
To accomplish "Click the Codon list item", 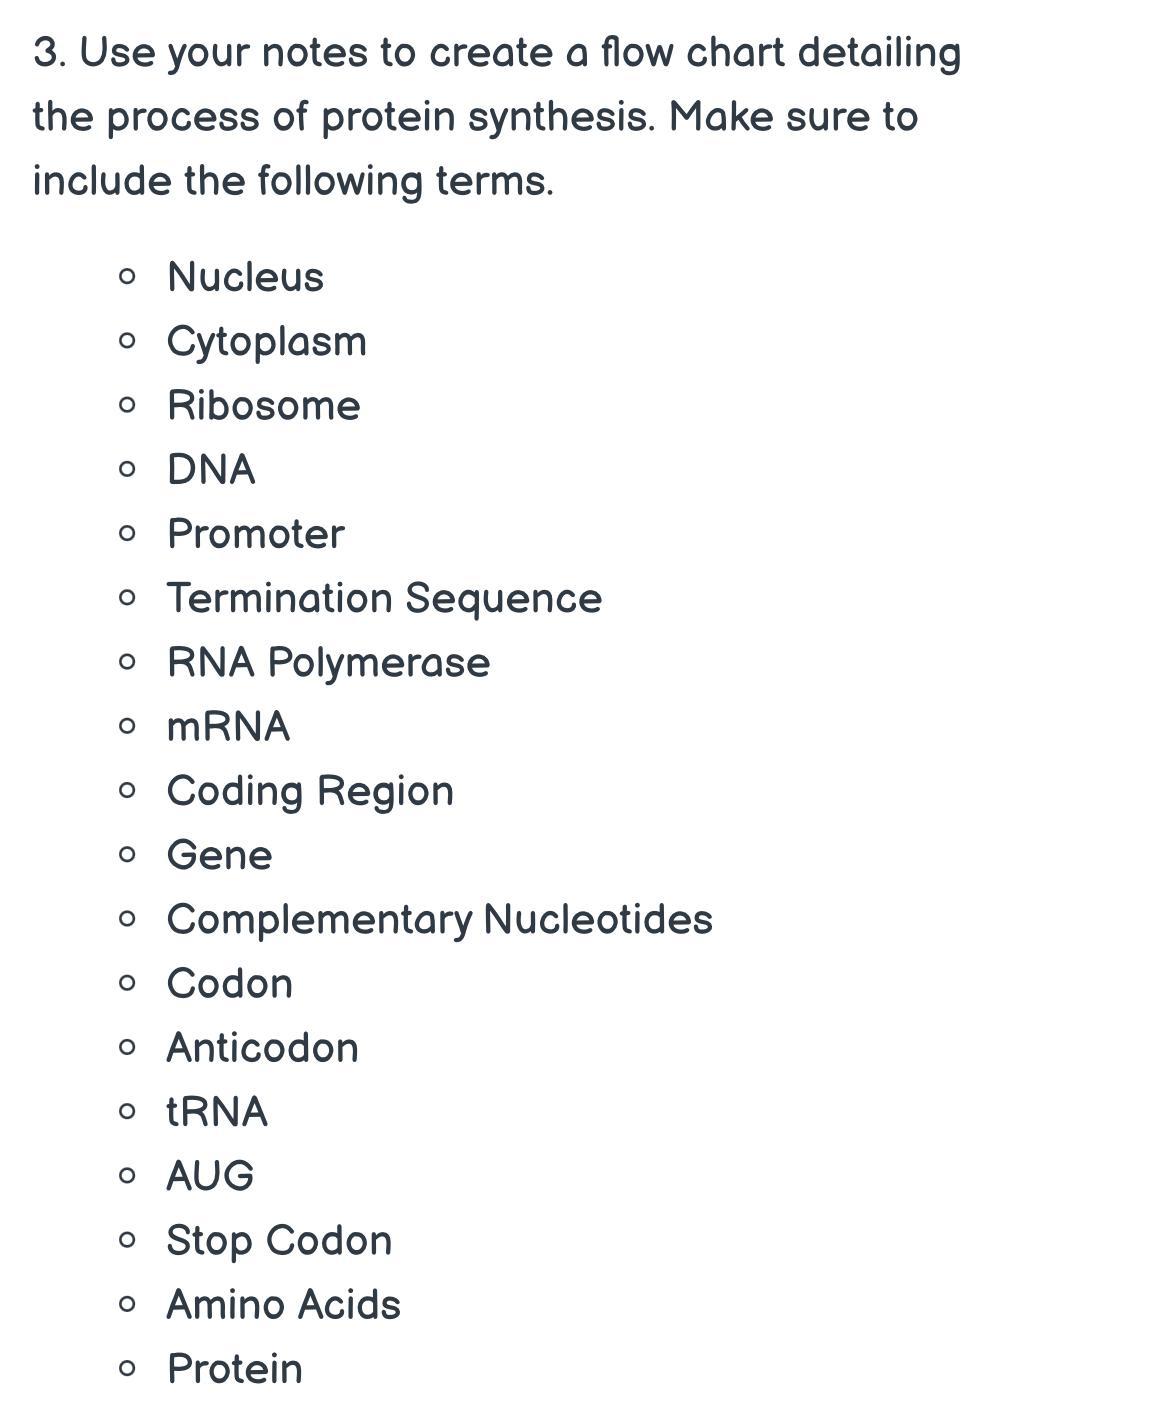I will click(229, 984).
